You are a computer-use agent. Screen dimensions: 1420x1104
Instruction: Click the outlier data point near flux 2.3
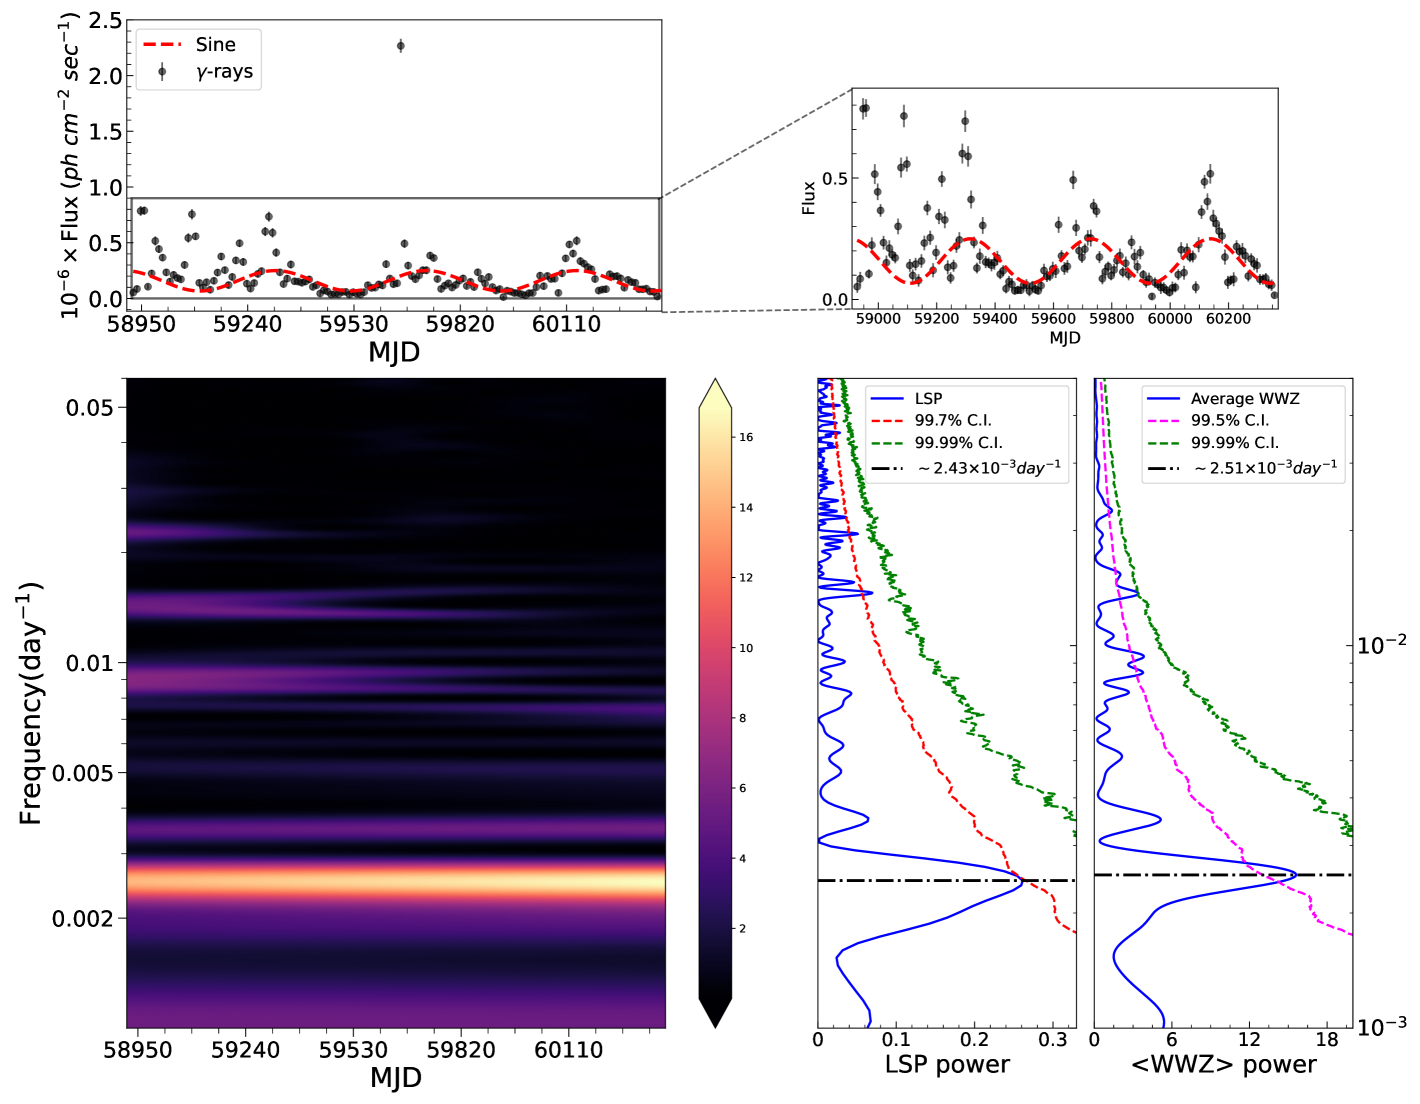click(x=400, y=46)
